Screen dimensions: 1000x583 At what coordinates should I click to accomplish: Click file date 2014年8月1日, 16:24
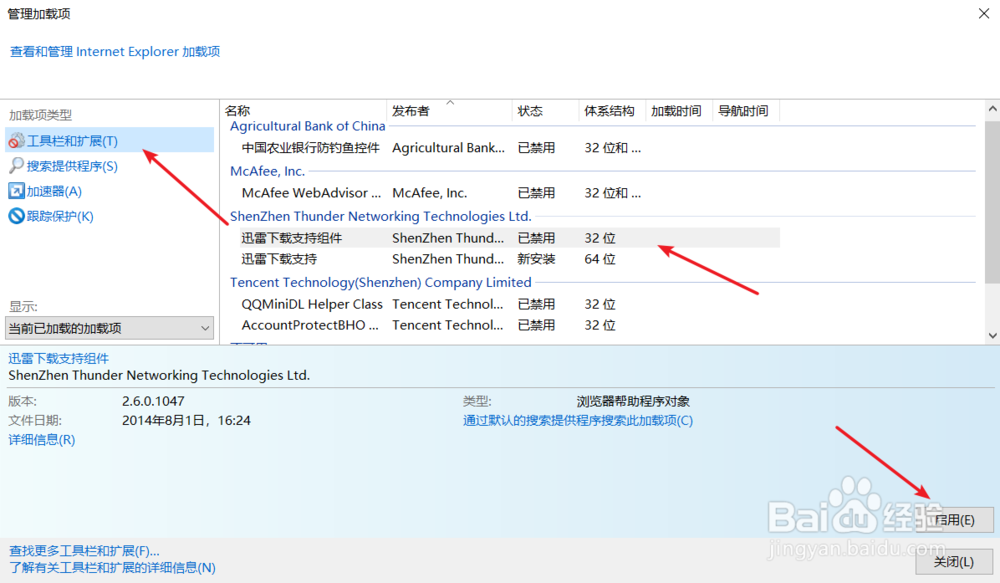[186, 420]
